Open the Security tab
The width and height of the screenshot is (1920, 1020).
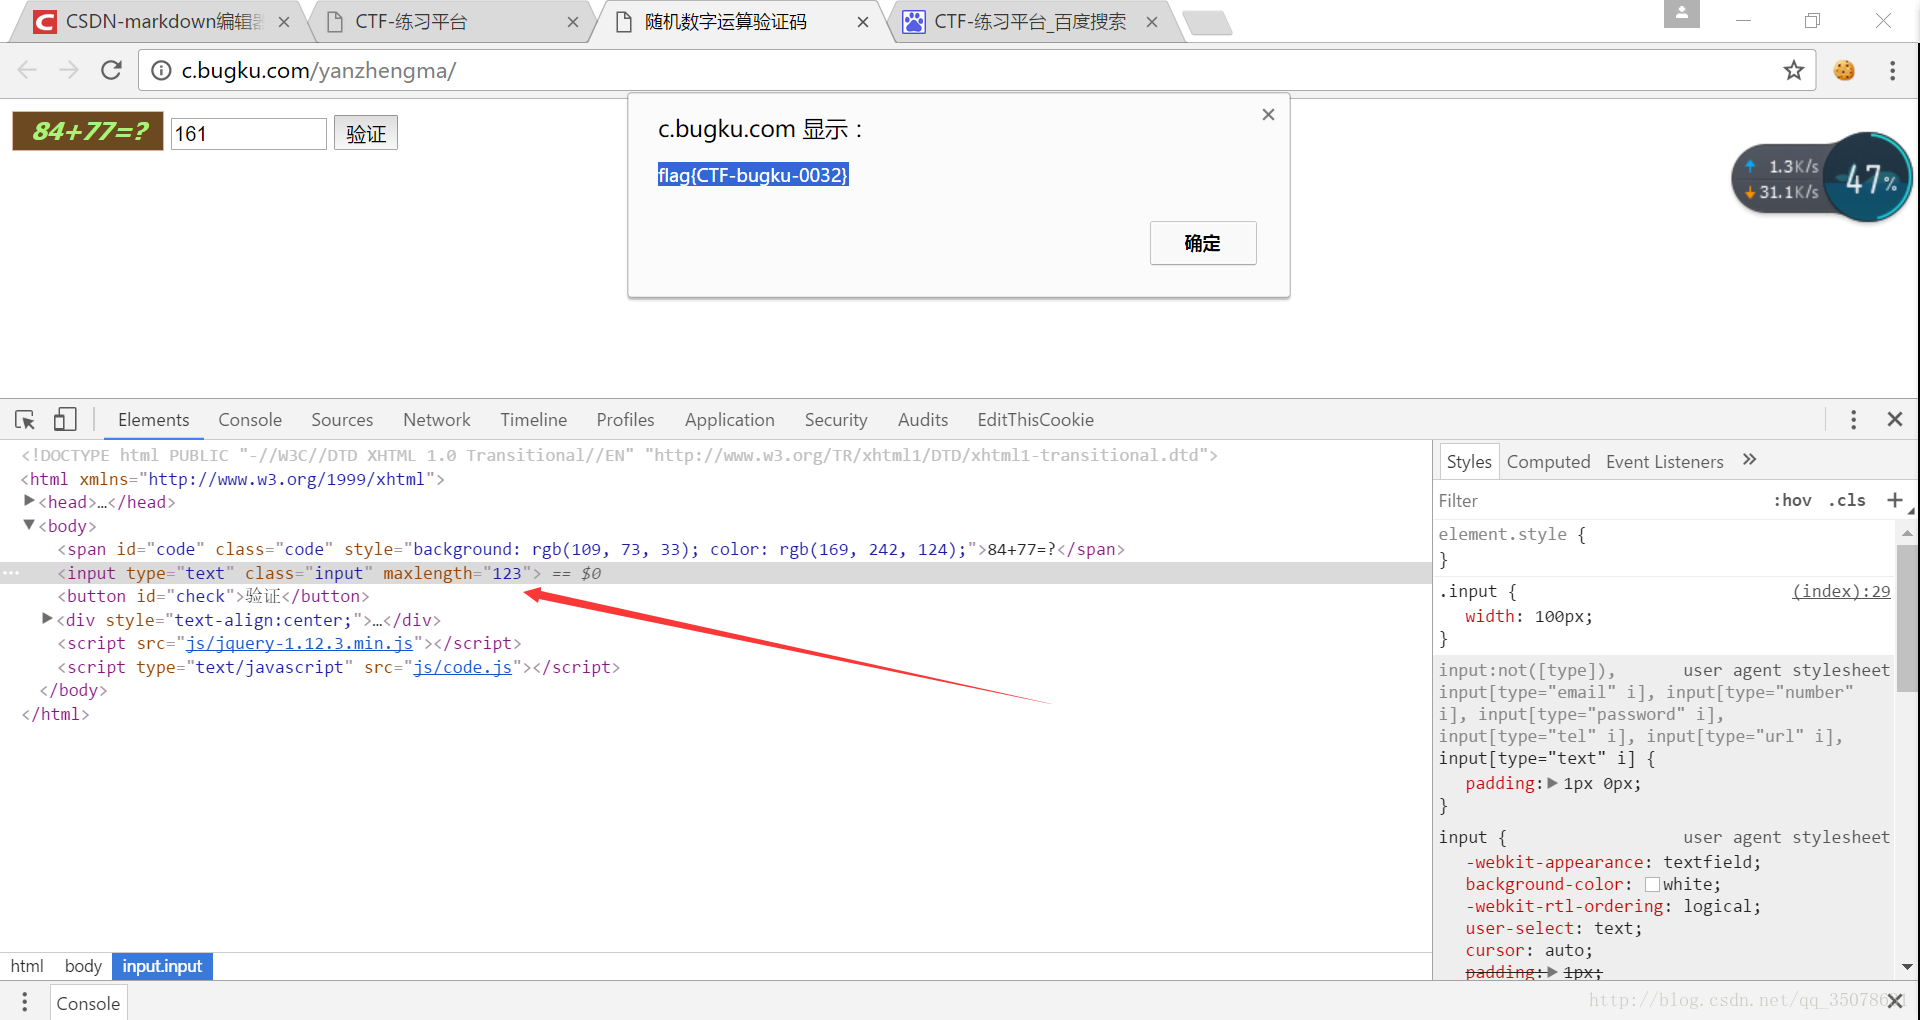point(836,420)
